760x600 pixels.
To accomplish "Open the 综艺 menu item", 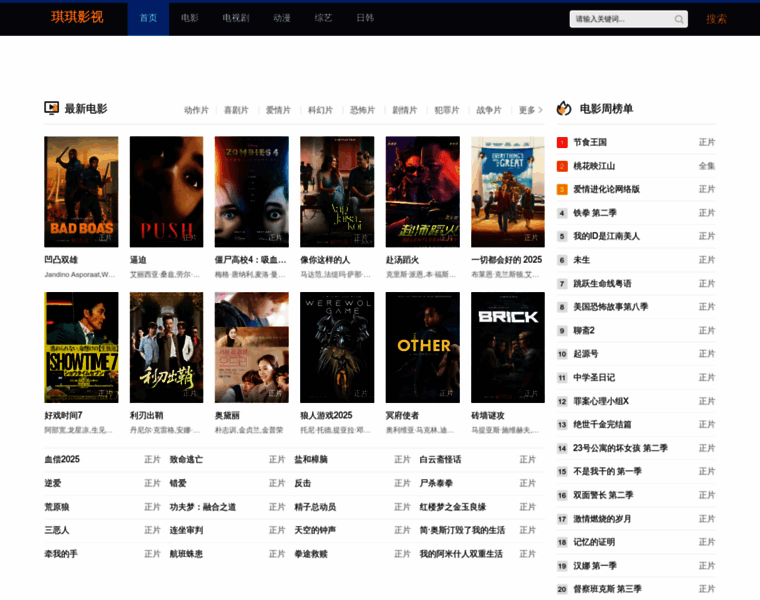I will coord(323,18).
